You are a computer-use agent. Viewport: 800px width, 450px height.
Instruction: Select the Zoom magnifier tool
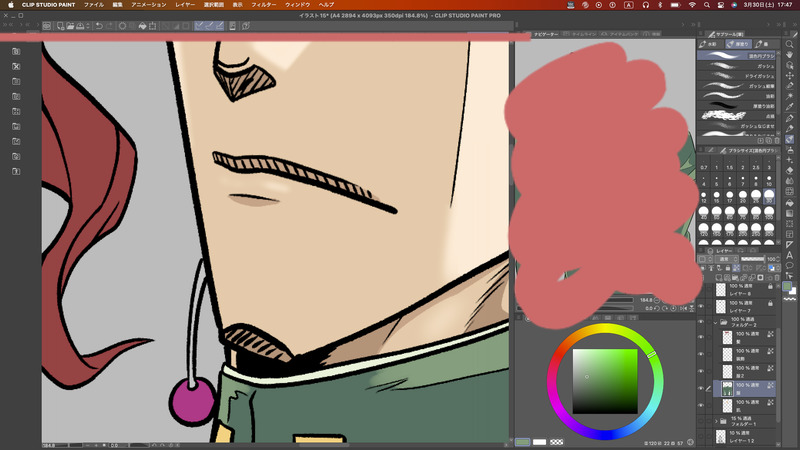790,44
